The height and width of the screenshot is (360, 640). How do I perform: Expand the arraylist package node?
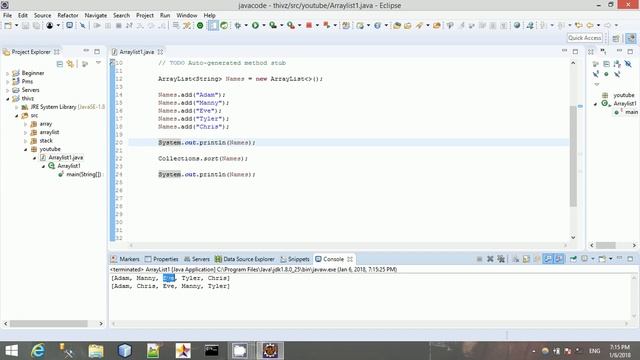[x=25, y=133]
